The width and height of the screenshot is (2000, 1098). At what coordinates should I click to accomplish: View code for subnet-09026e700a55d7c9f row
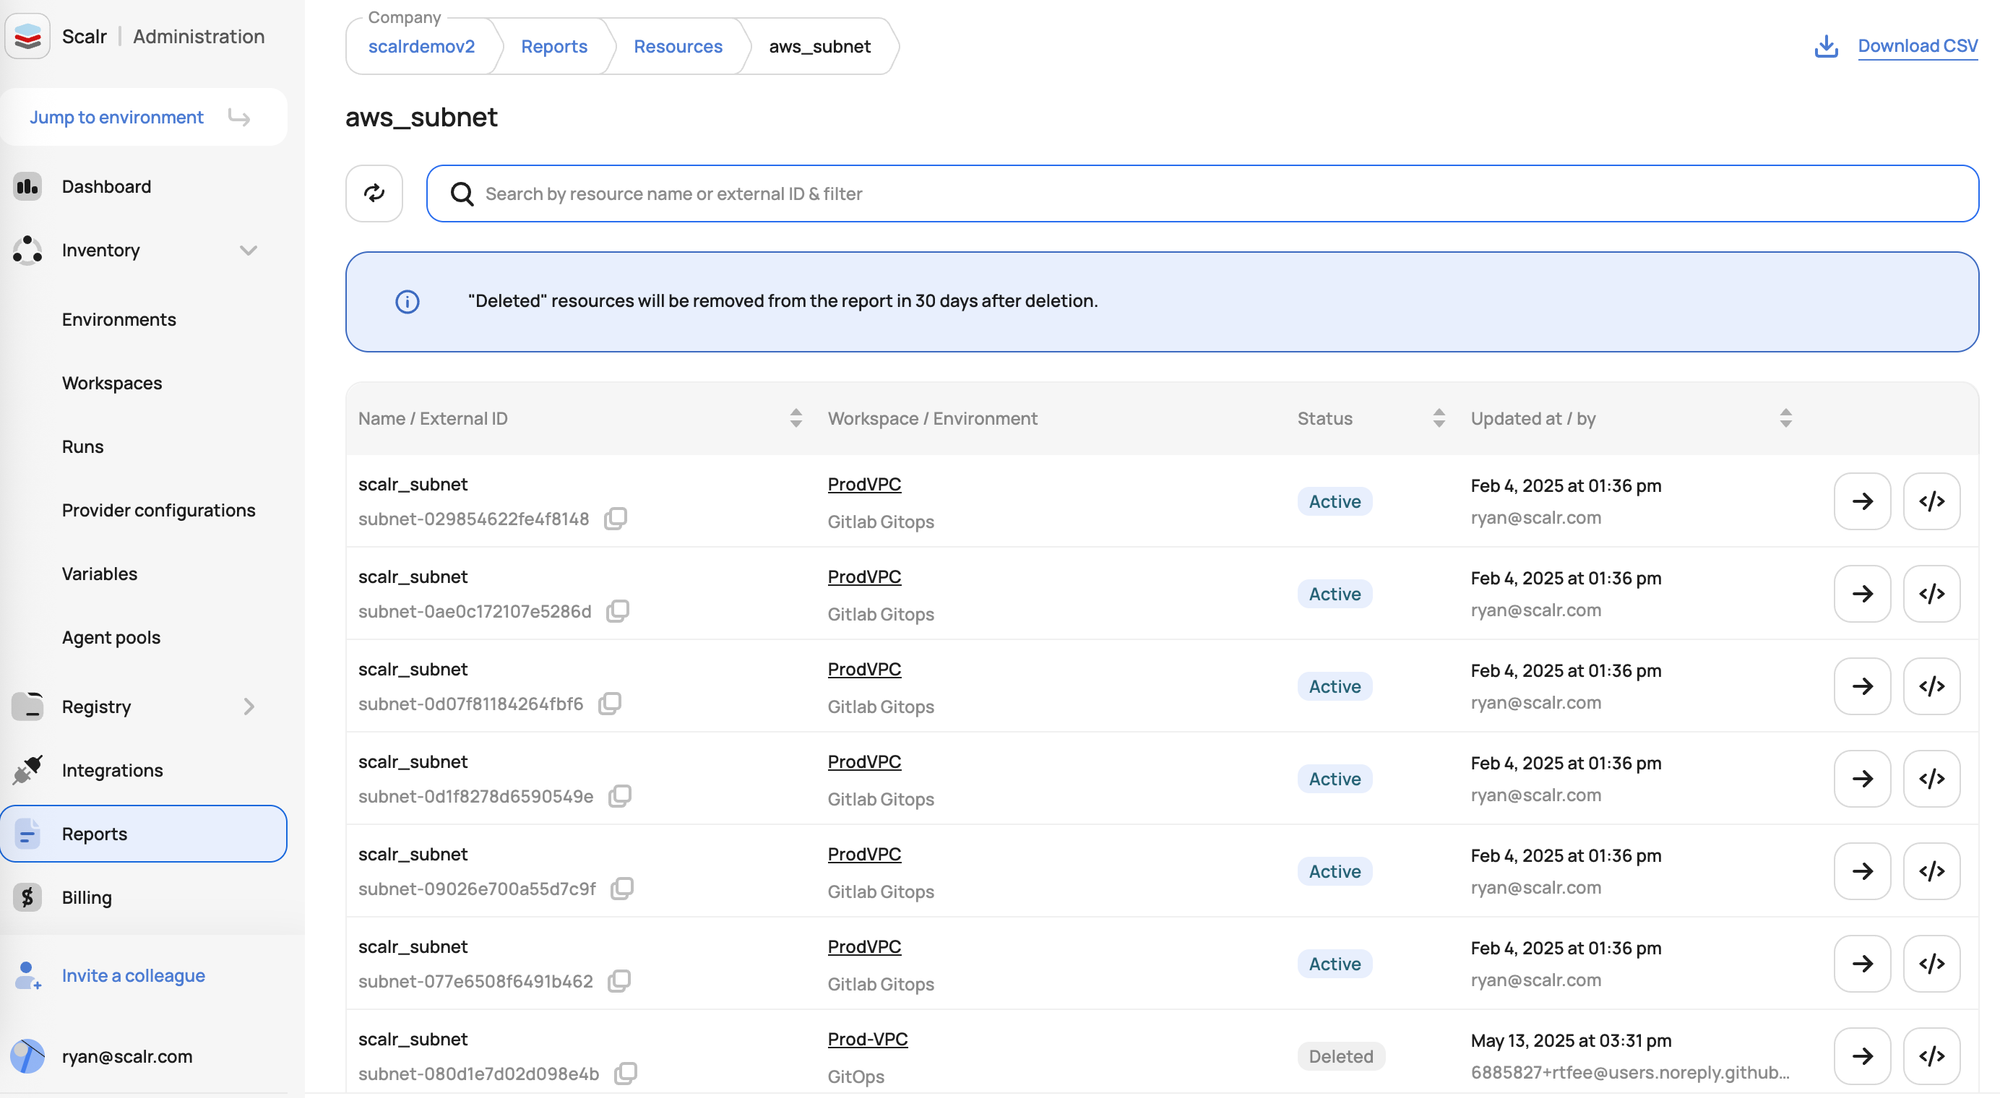(1931, 871)
